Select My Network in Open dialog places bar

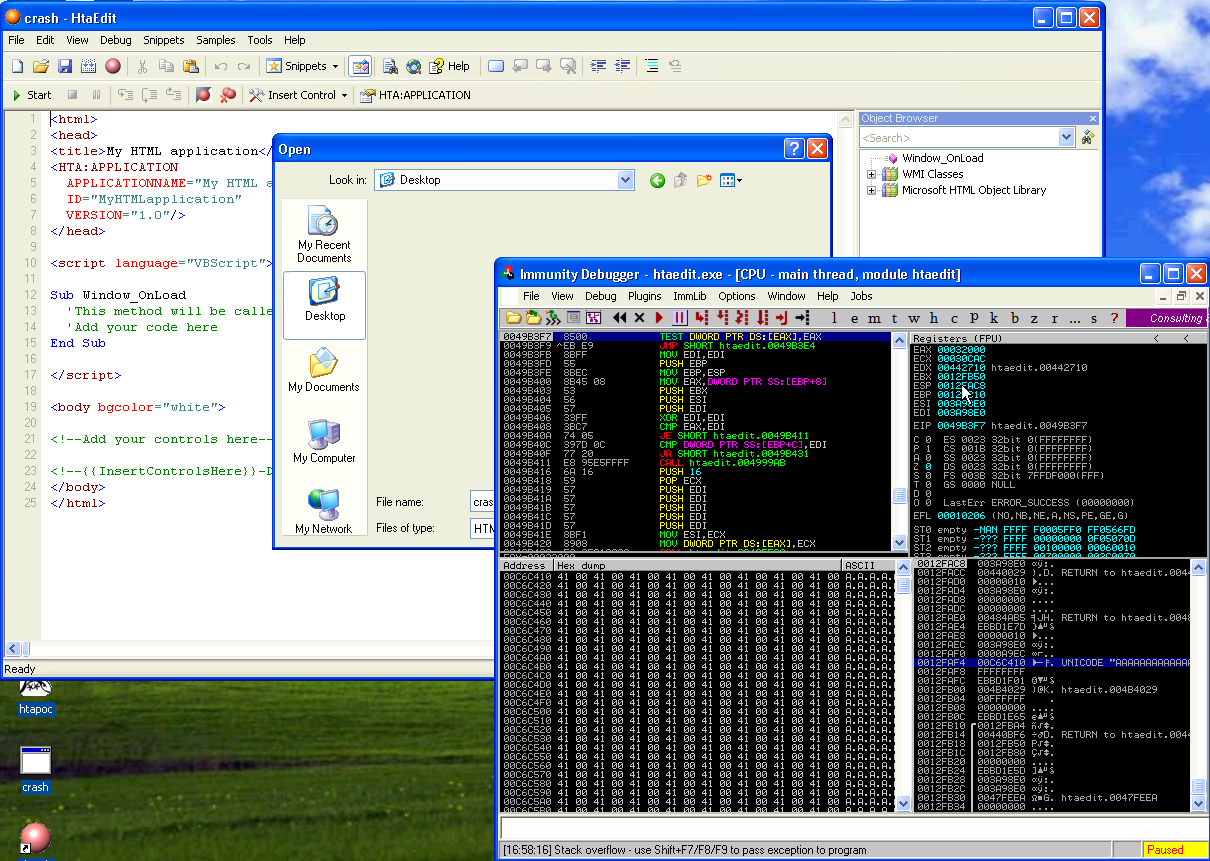[324, 512]
